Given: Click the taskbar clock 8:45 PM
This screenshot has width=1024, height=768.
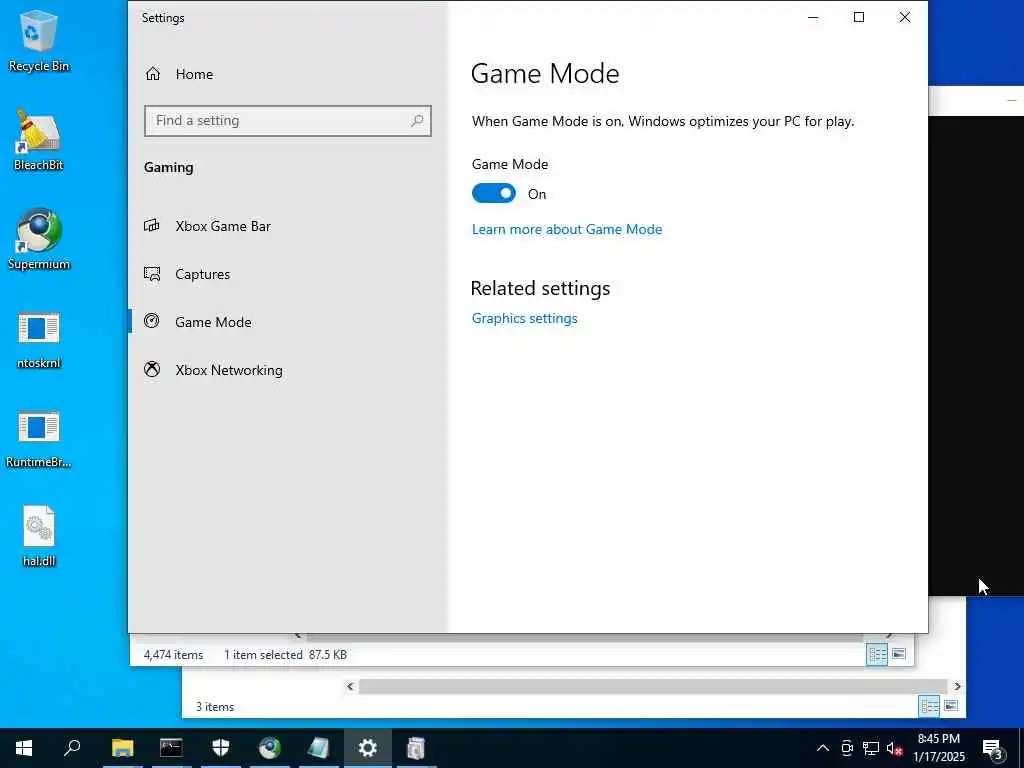Looking at the screenshot, I should pyautogui.click(x=938, y=739).
